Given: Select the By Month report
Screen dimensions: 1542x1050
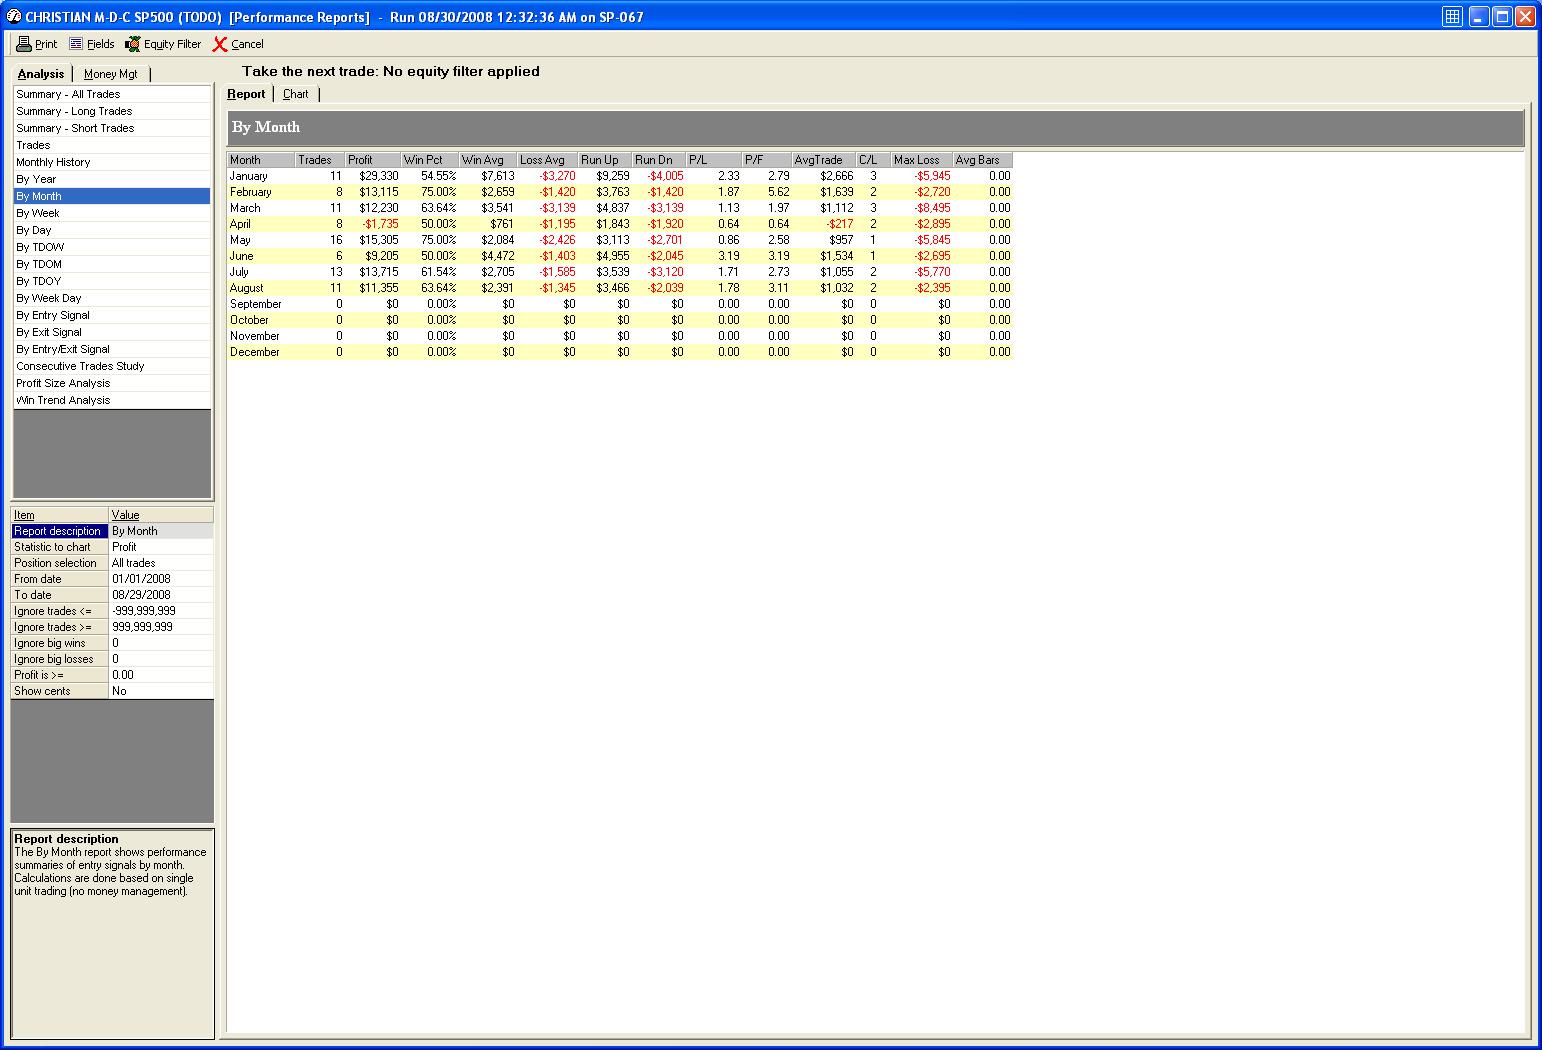Looking at the screenshot, I should pos(112,196).
